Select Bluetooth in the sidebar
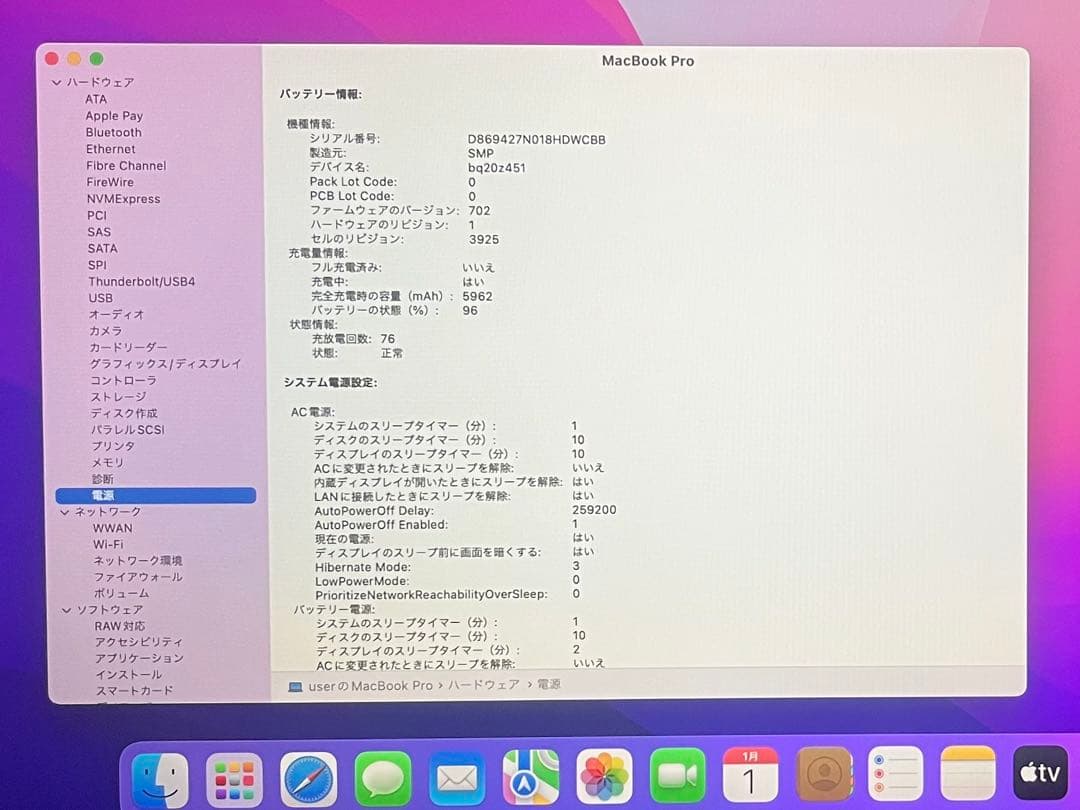This screenshot has height=810, width=1080. point(113,132)
